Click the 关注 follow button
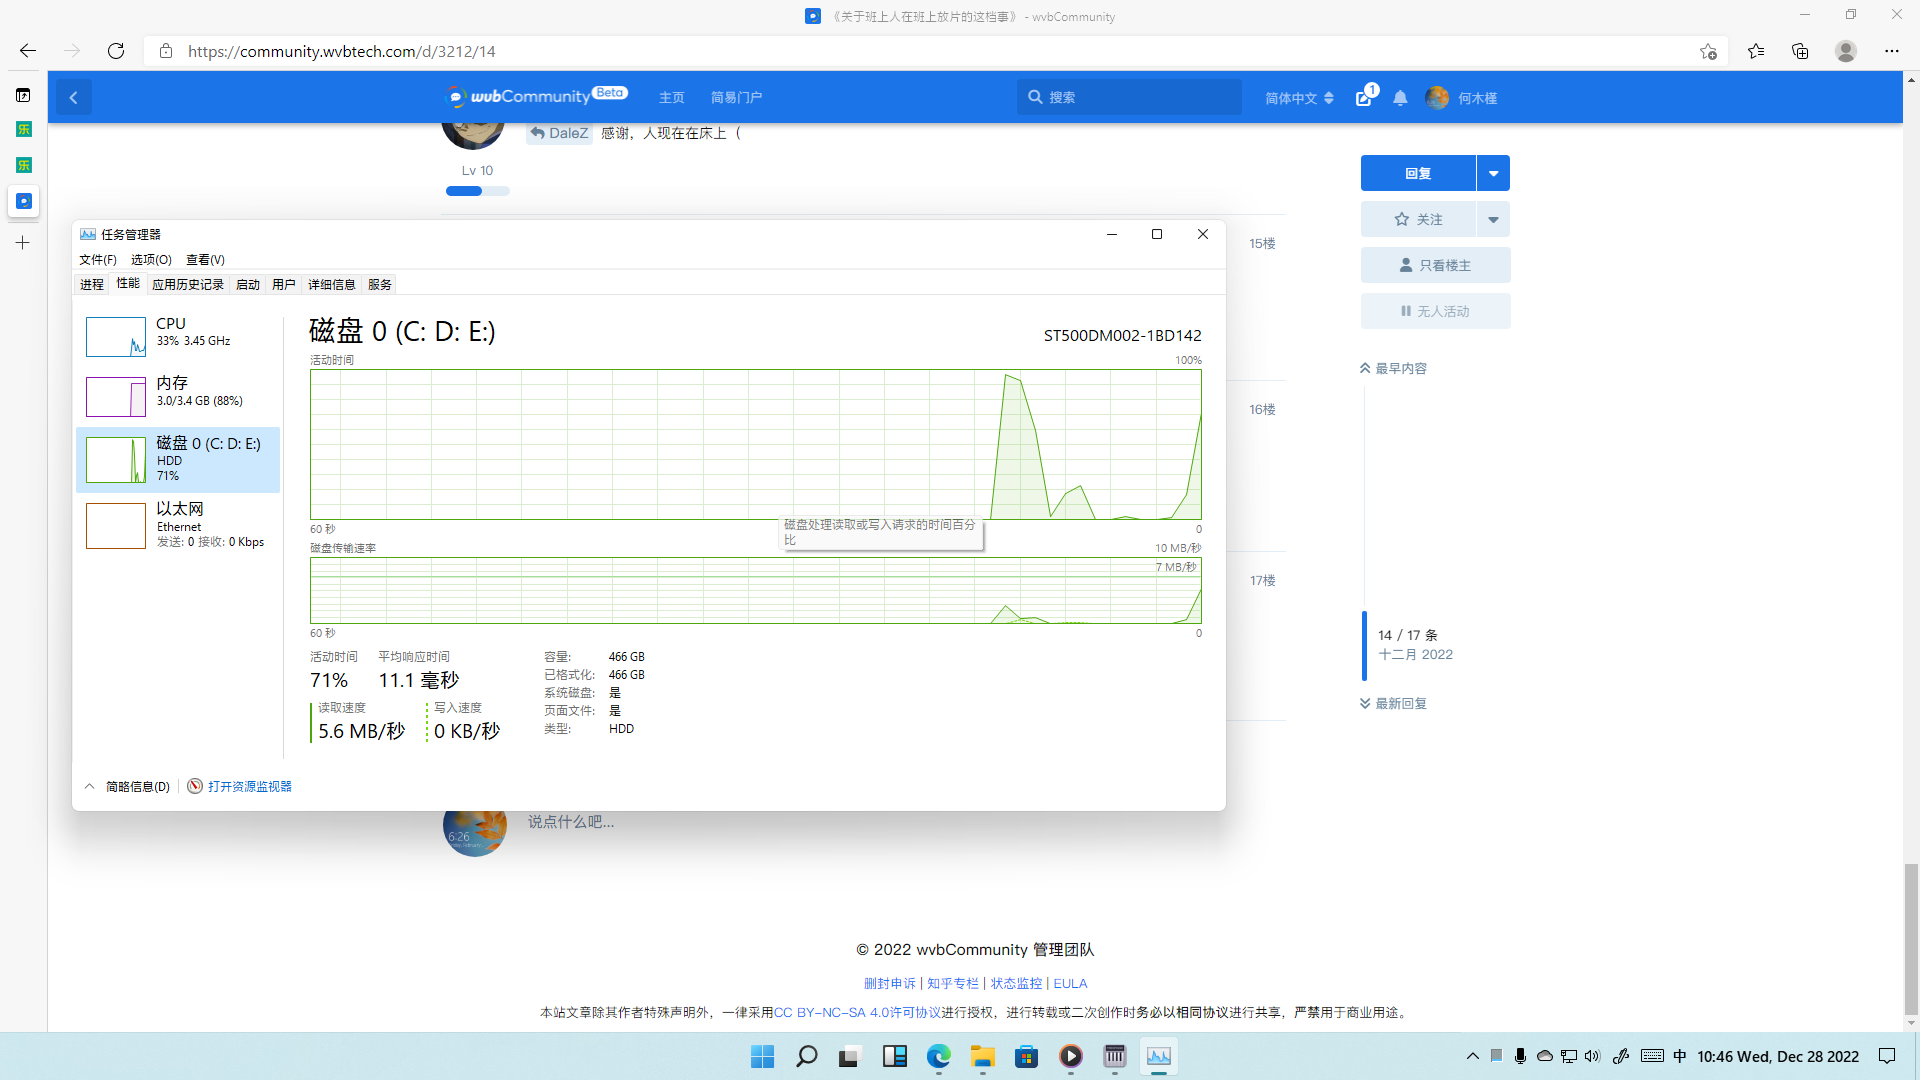The width and height of the screenshot is (1920, 1080). 1418,219
